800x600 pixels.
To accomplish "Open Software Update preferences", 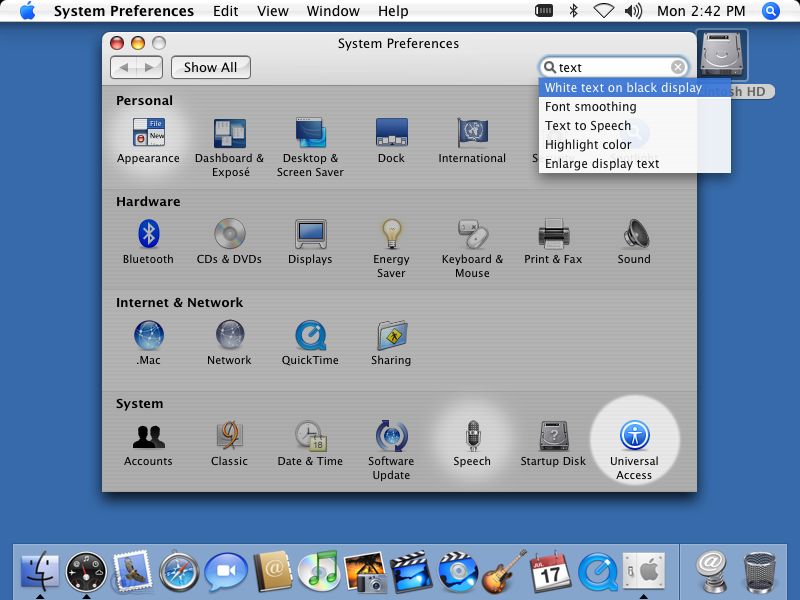I will coord(391,438).
